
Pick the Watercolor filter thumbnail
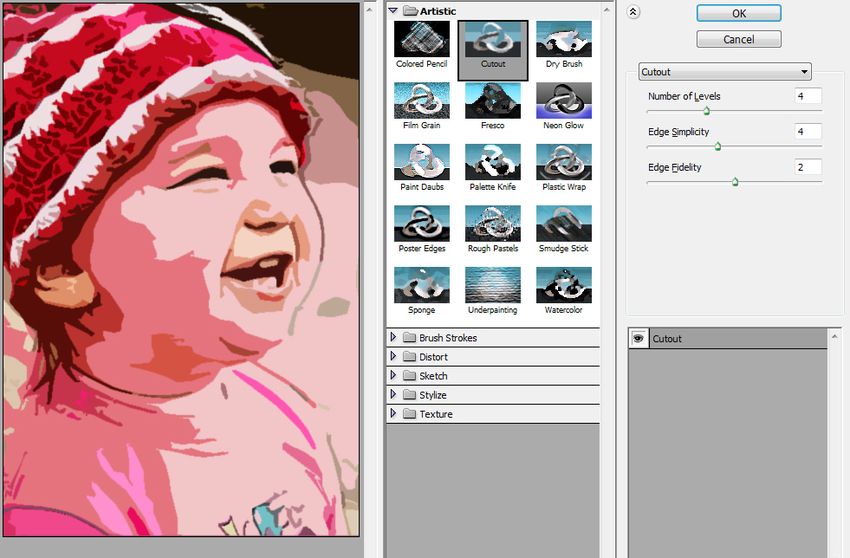[564, 285]
